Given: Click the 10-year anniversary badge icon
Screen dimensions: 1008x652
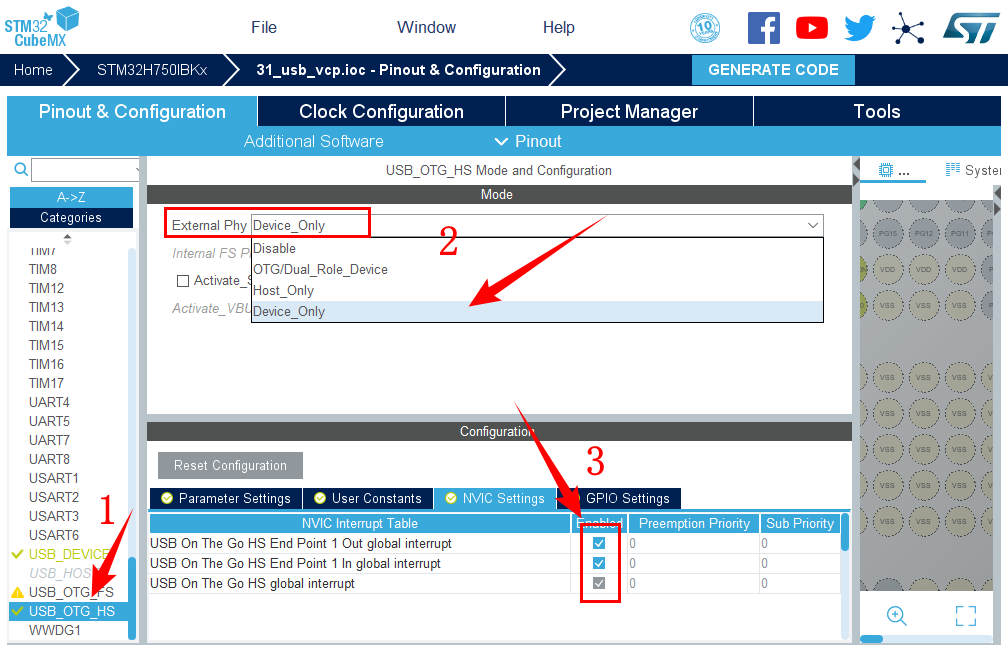Looking at the screenshot, I should [705, 28].
